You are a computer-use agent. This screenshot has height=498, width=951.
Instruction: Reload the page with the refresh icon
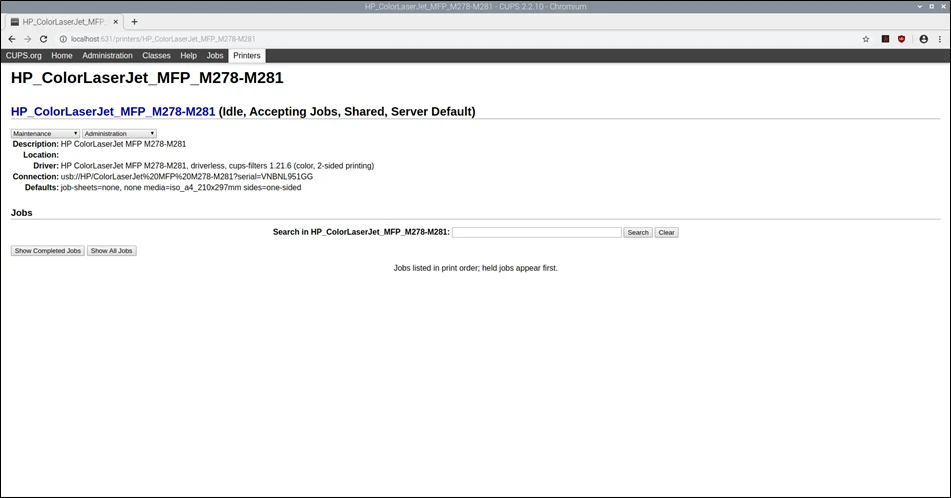click(44, 39)
